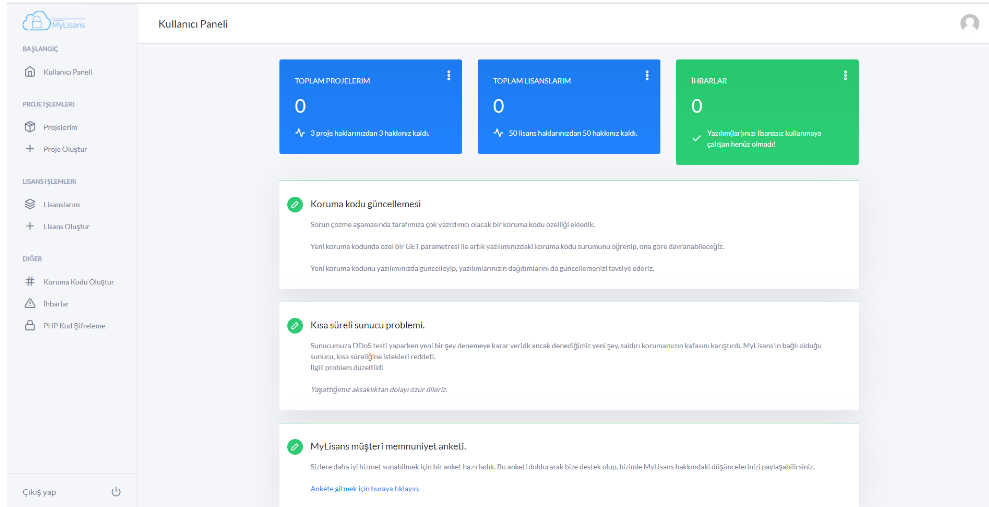Open the three-dot menu on Toplam Projelerim card
This screenshot has height=507, width=989.
[448, 76]
